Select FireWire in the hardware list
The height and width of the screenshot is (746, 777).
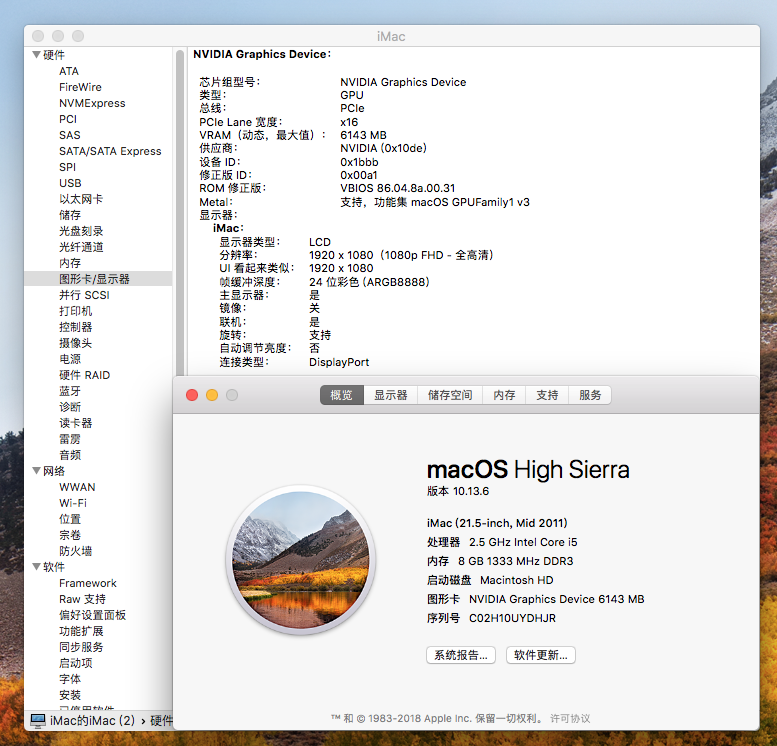[x=80, y=87]
